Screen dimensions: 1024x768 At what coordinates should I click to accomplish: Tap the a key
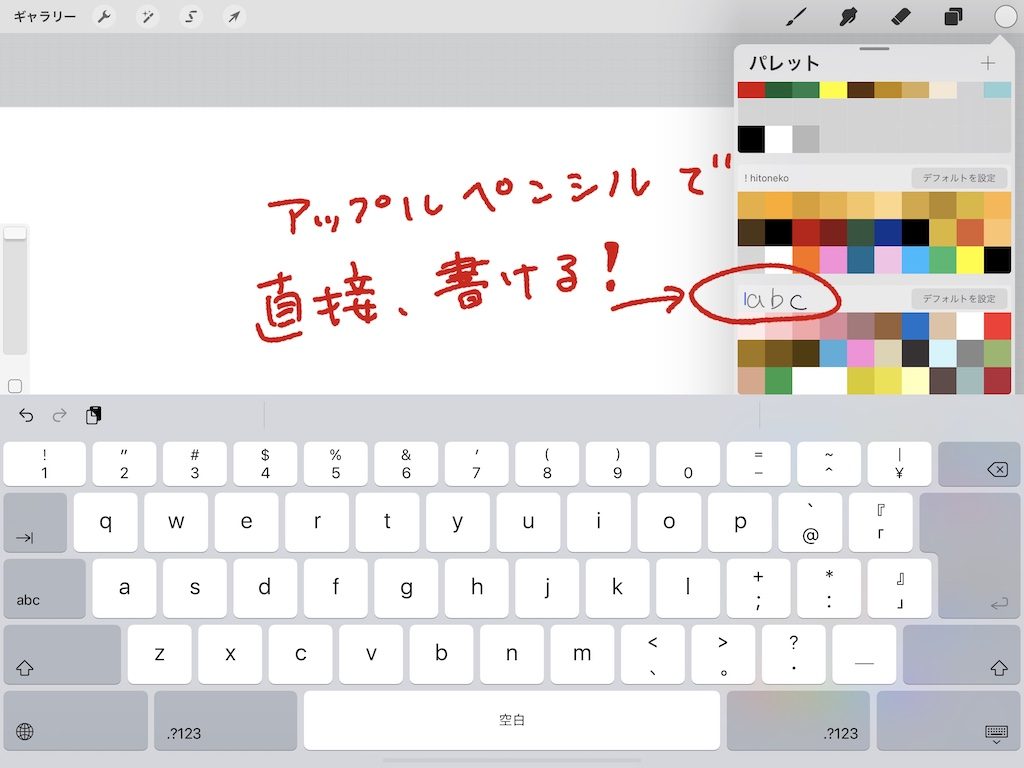point(124,588)
